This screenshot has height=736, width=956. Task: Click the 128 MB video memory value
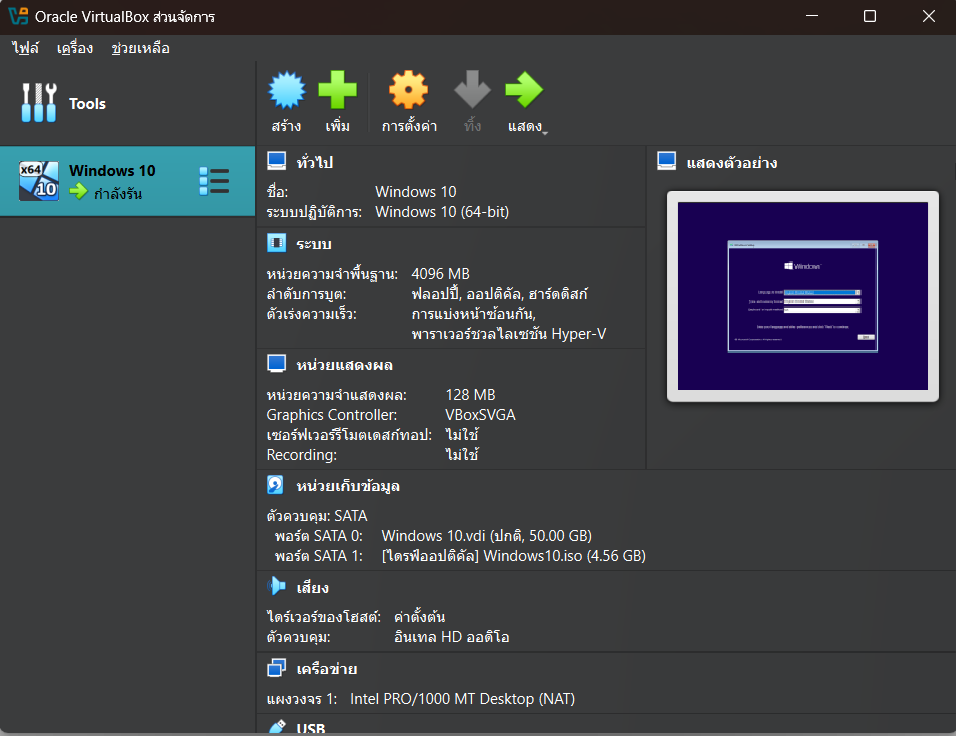(470, 395)
